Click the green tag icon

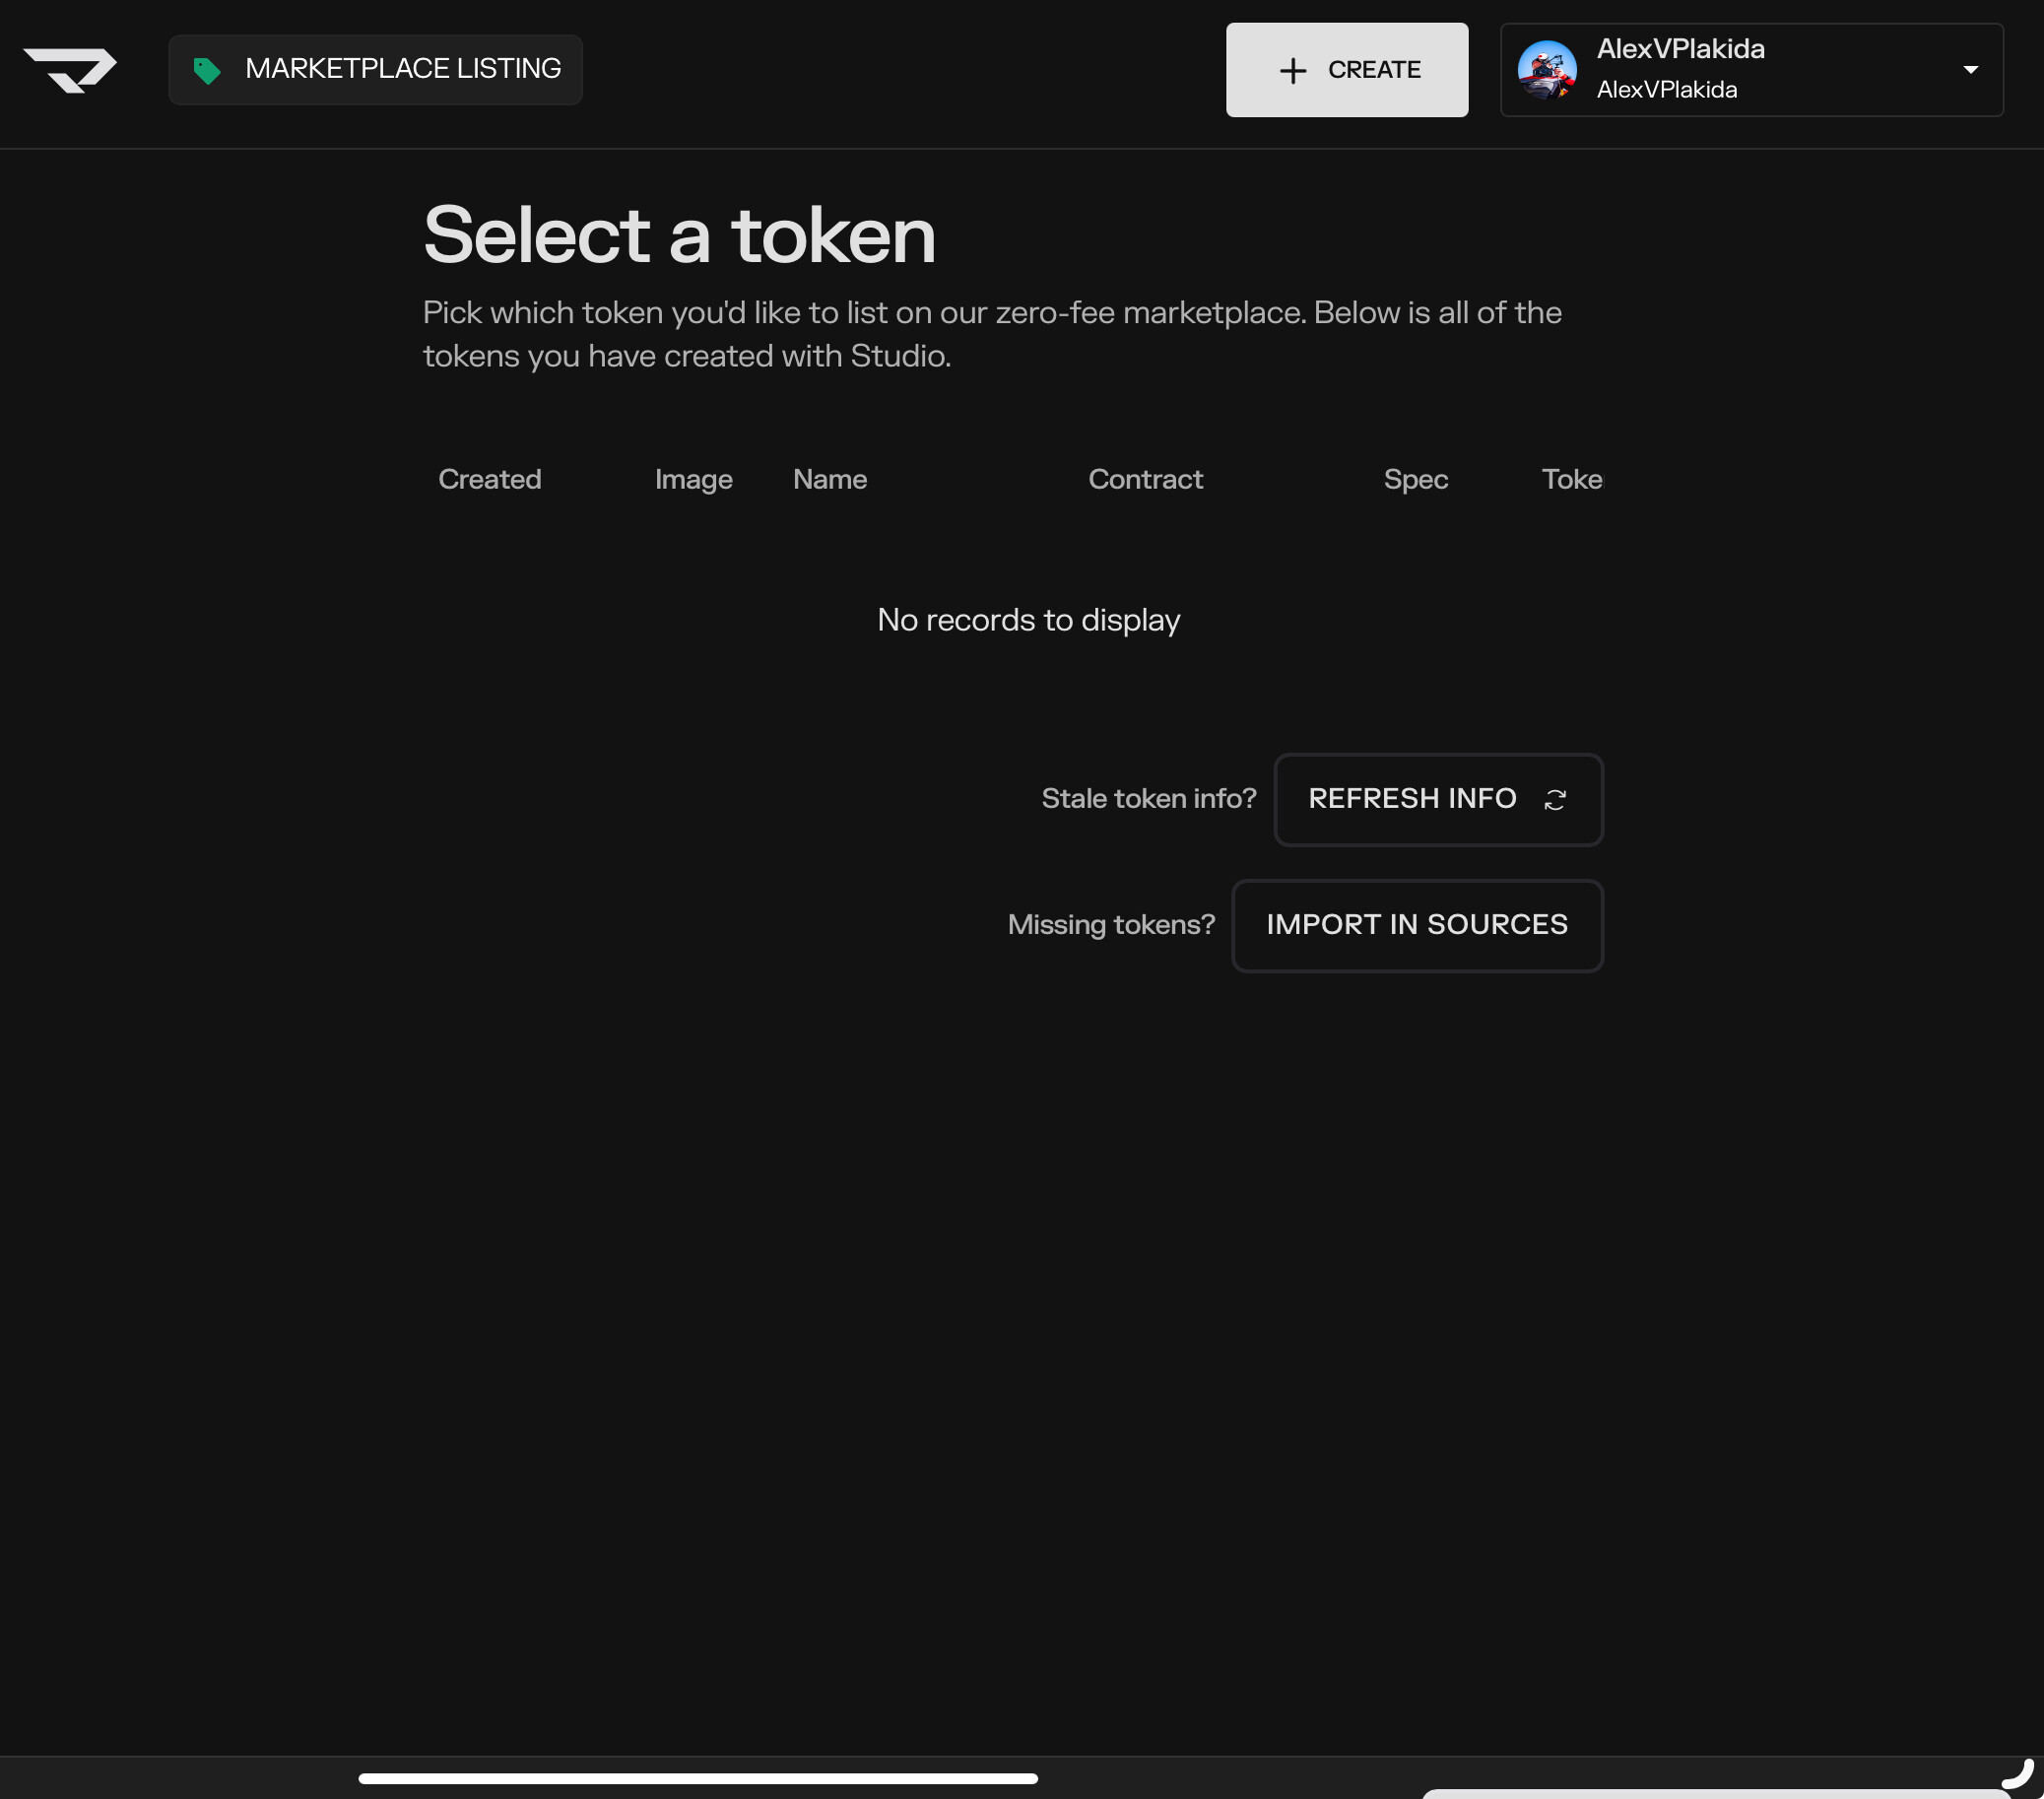(207, 70)
